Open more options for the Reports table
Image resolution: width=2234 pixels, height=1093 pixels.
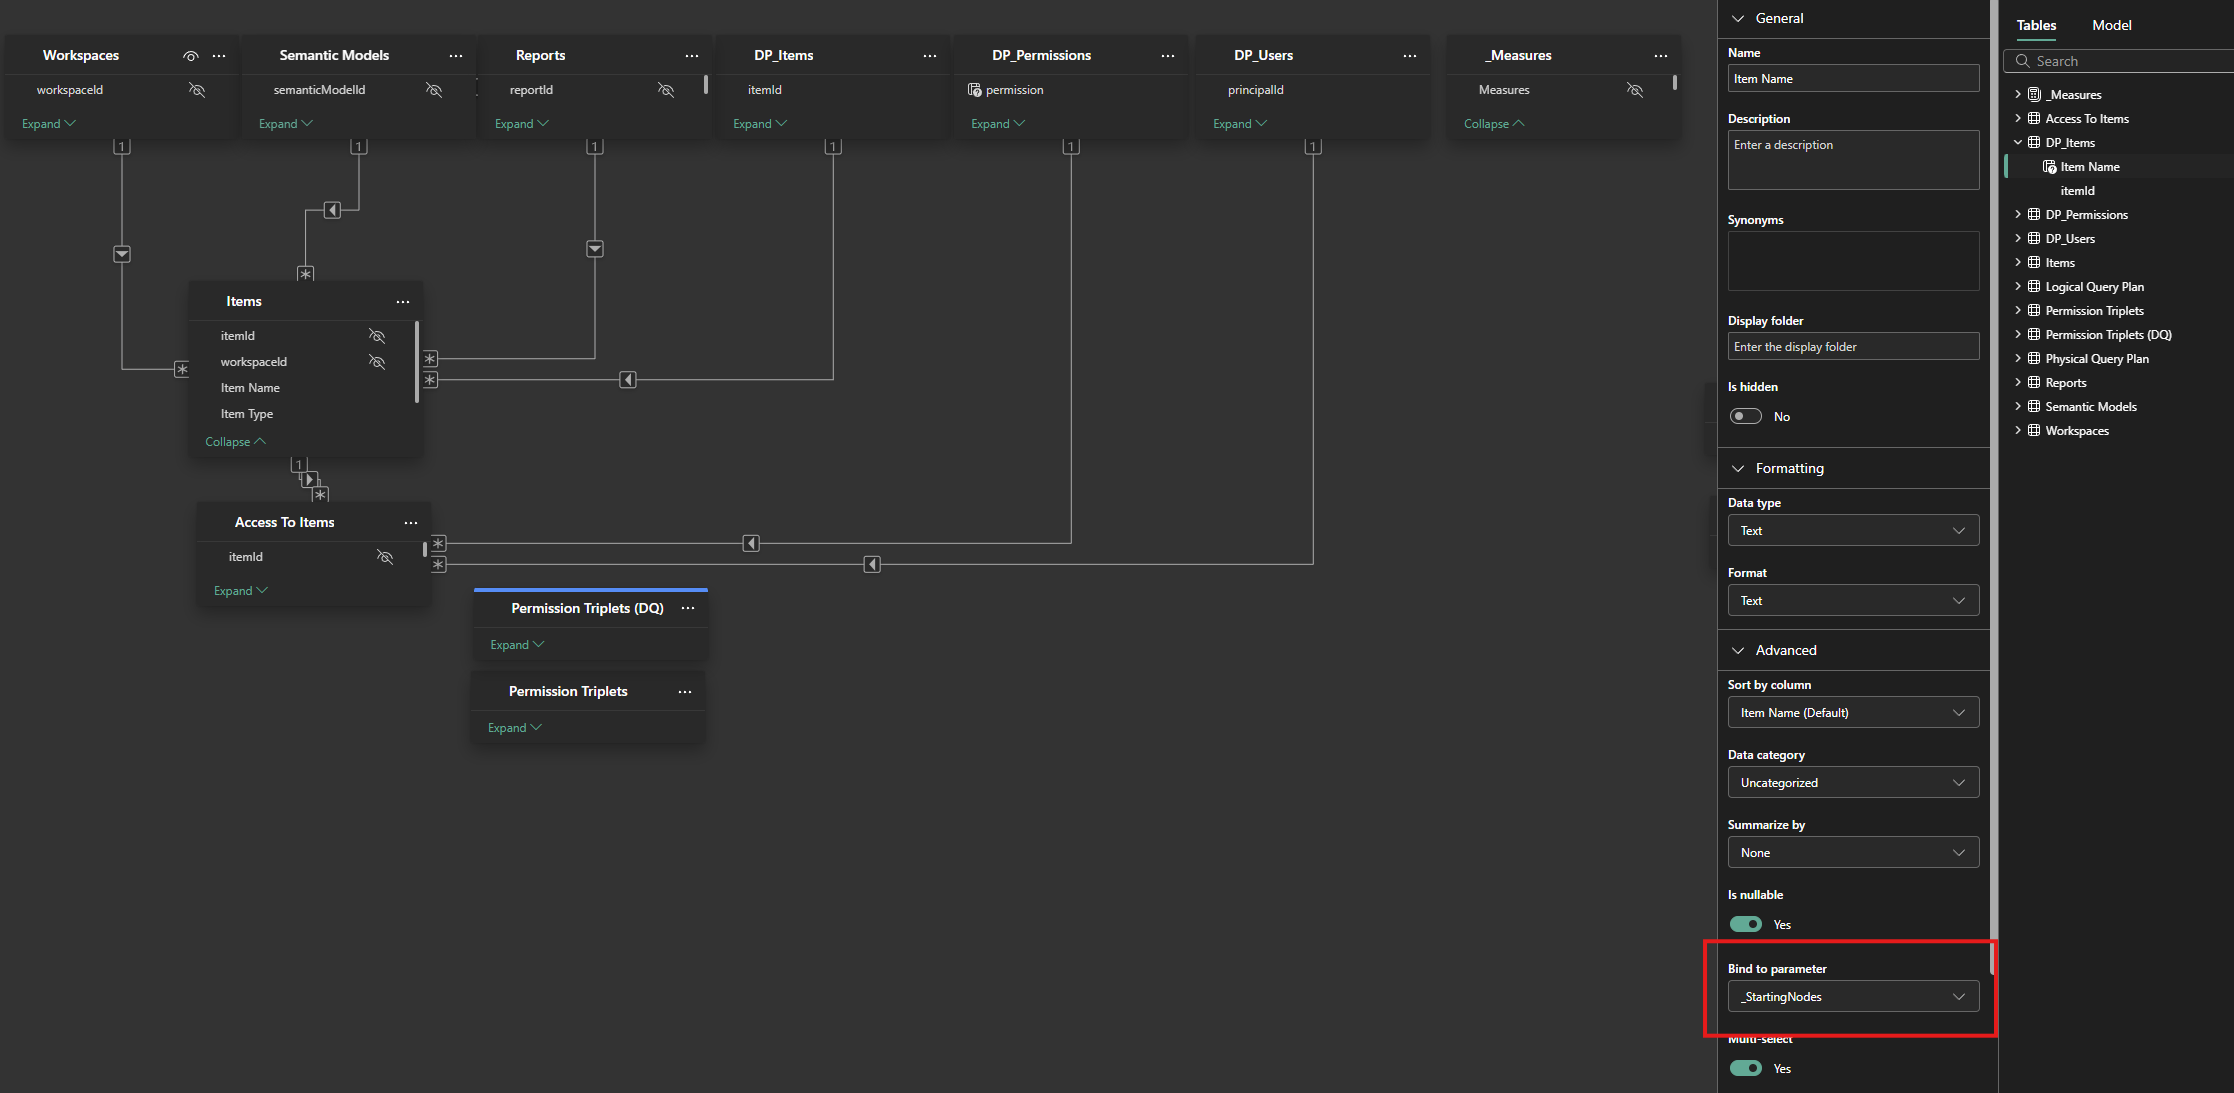click(692, 55)
